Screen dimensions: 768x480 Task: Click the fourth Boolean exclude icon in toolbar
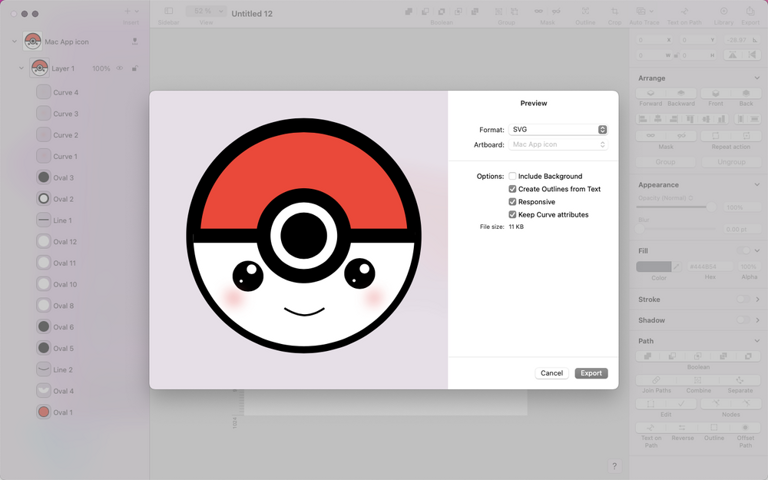tap(458, 11)
